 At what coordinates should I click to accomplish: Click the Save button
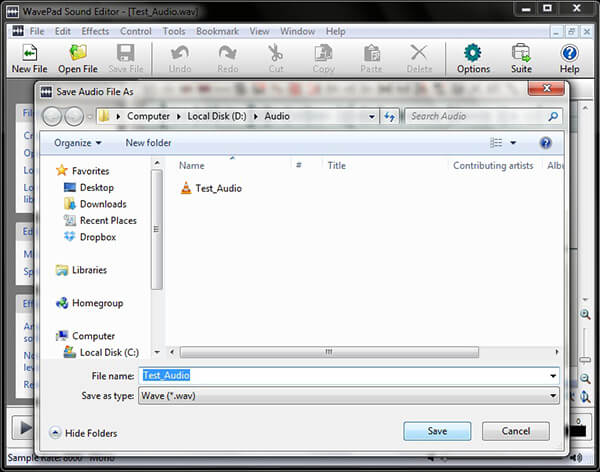(437, 431)
